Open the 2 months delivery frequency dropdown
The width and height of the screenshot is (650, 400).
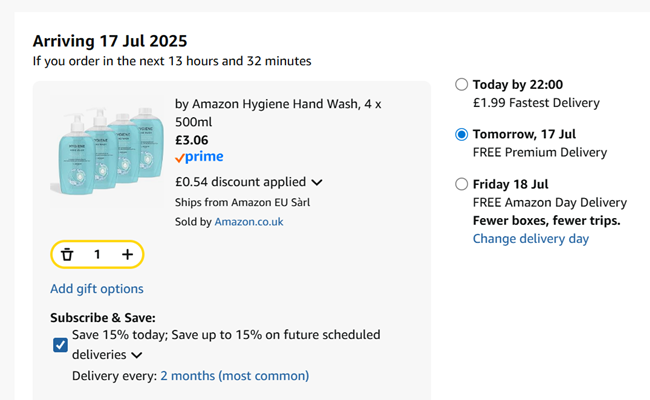pyautogui.click(x=234, y=376)
